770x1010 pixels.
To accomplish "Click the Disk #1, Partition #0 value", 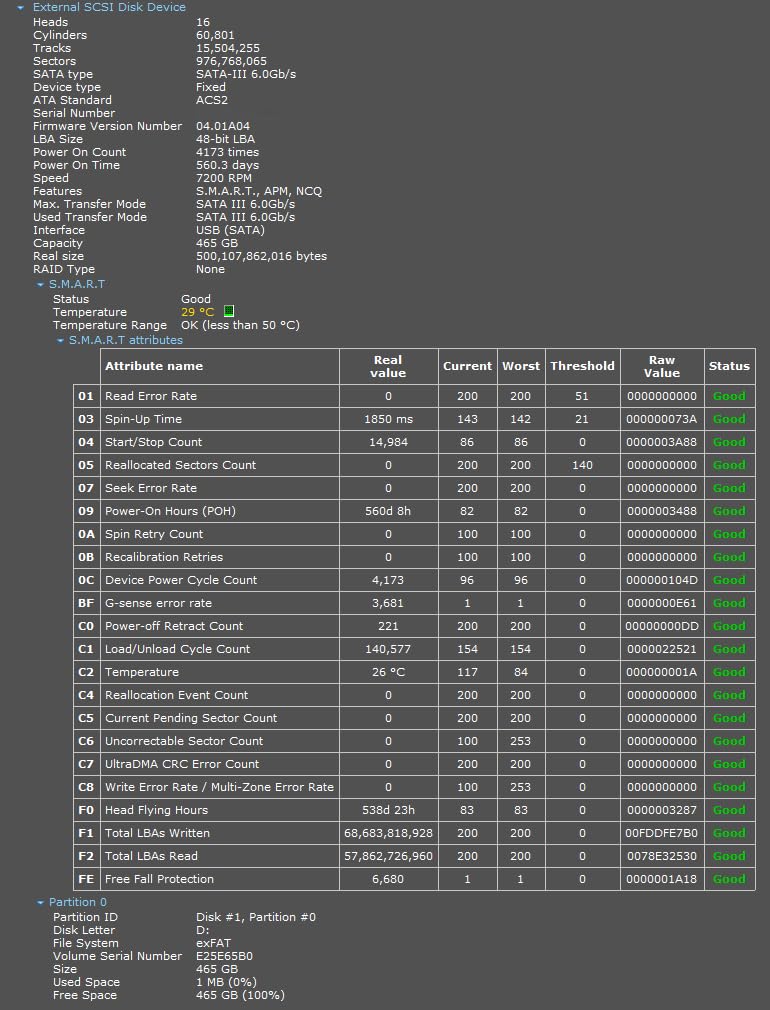I will click(256, 917).
